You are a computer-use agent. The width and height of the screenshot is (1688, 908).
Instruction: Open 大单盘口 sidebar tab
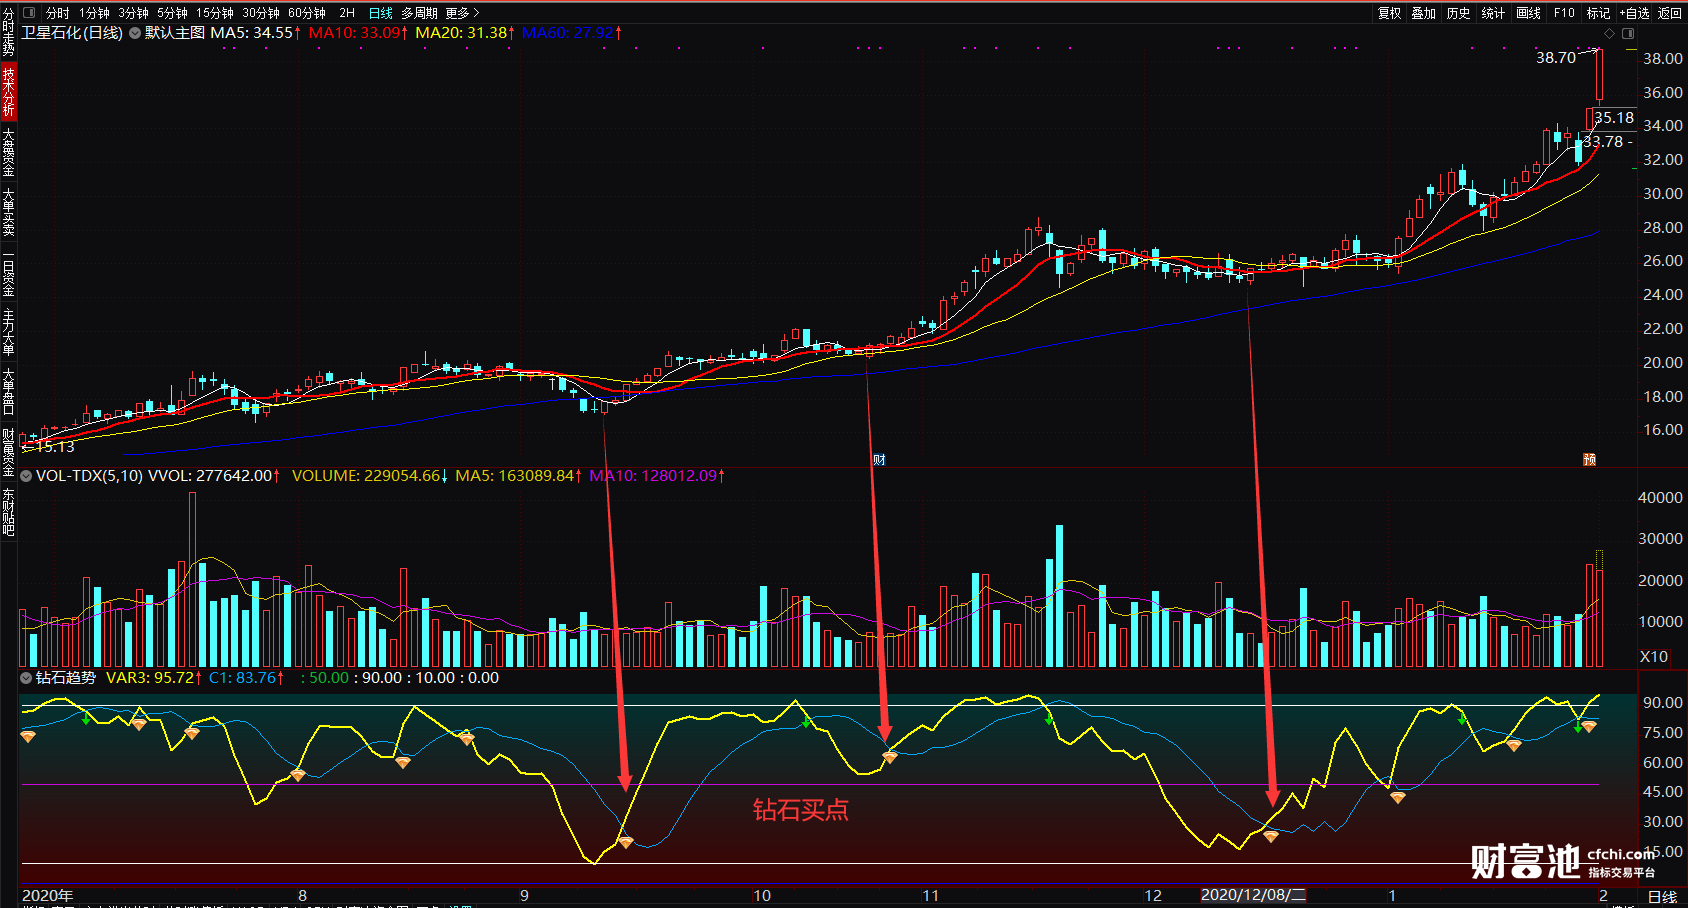coord(8,392)
